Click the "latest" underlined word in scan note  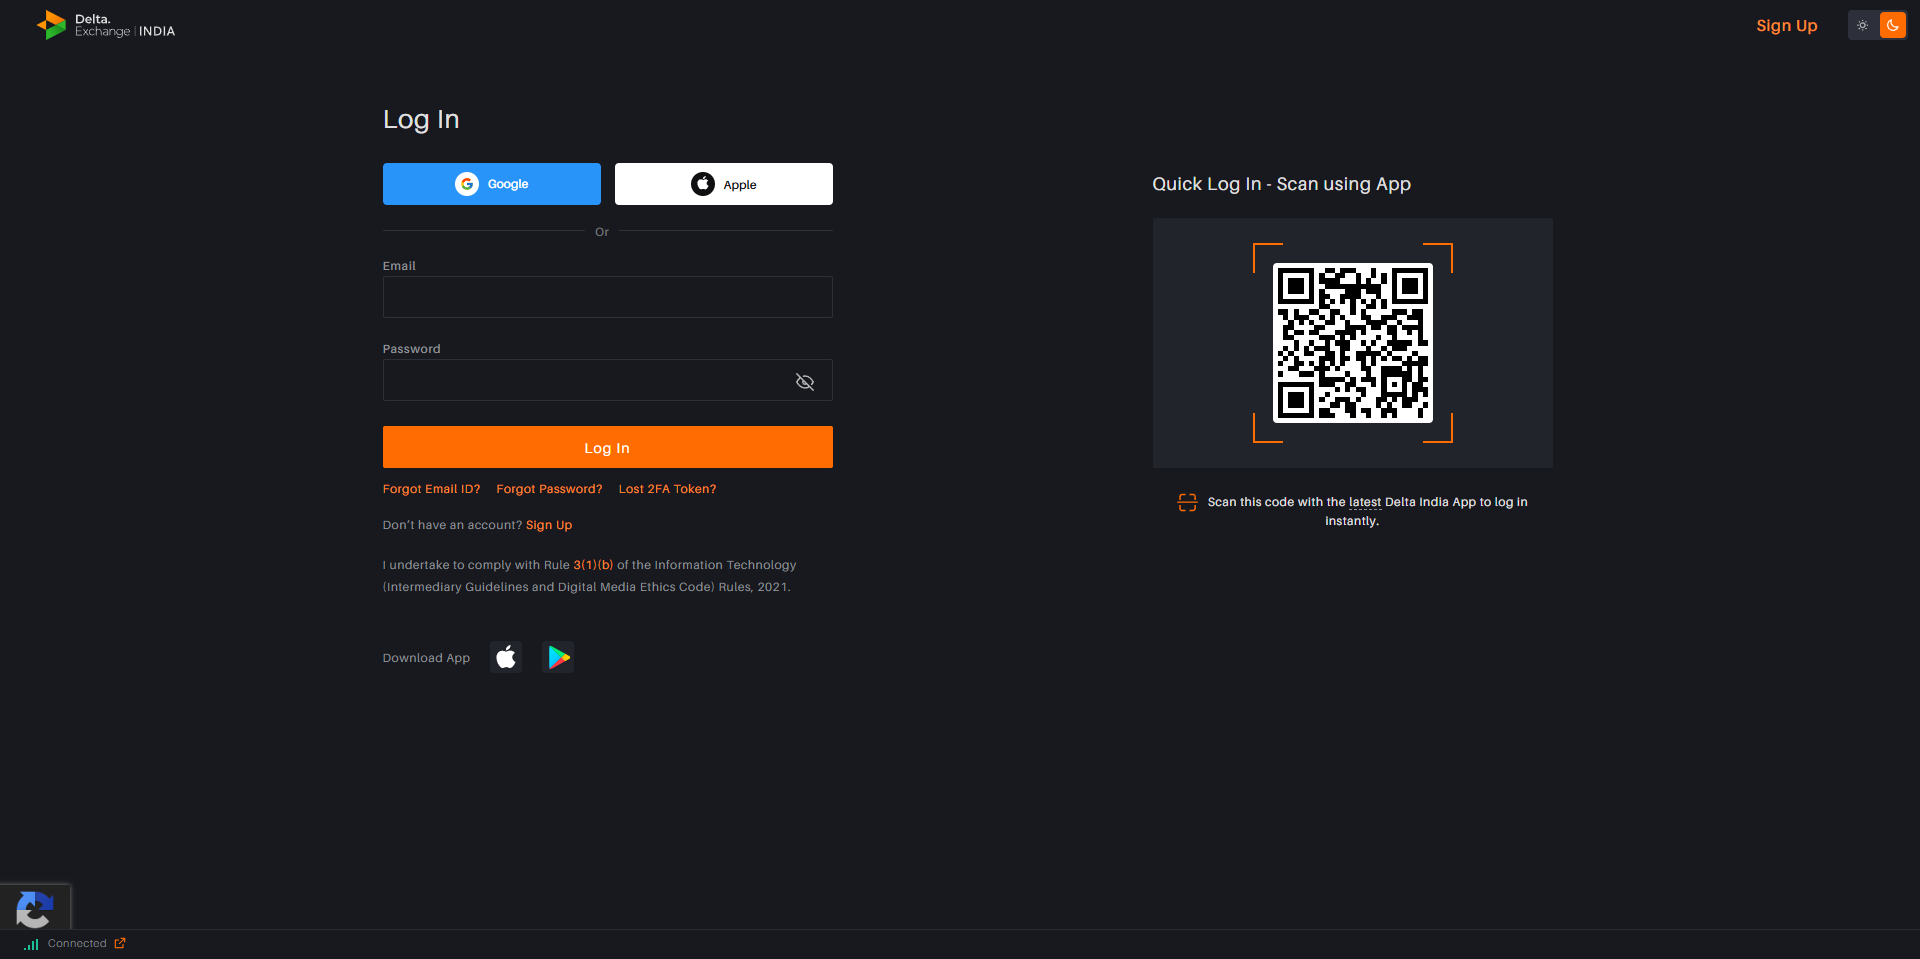1365,502
